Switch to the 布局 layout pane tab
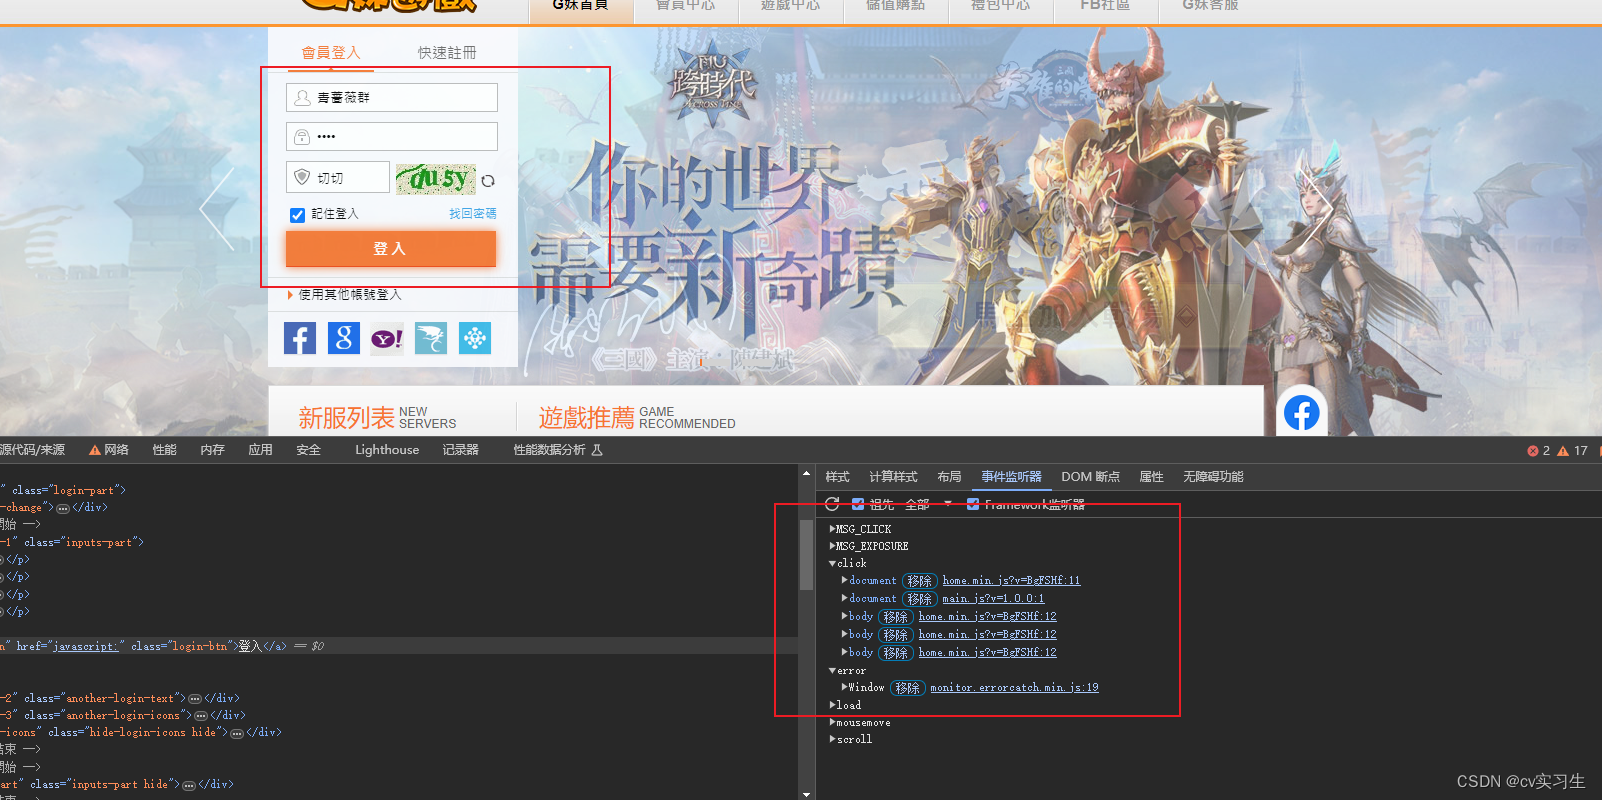This screenshot has height=800, width=1602. coord(949,477)
